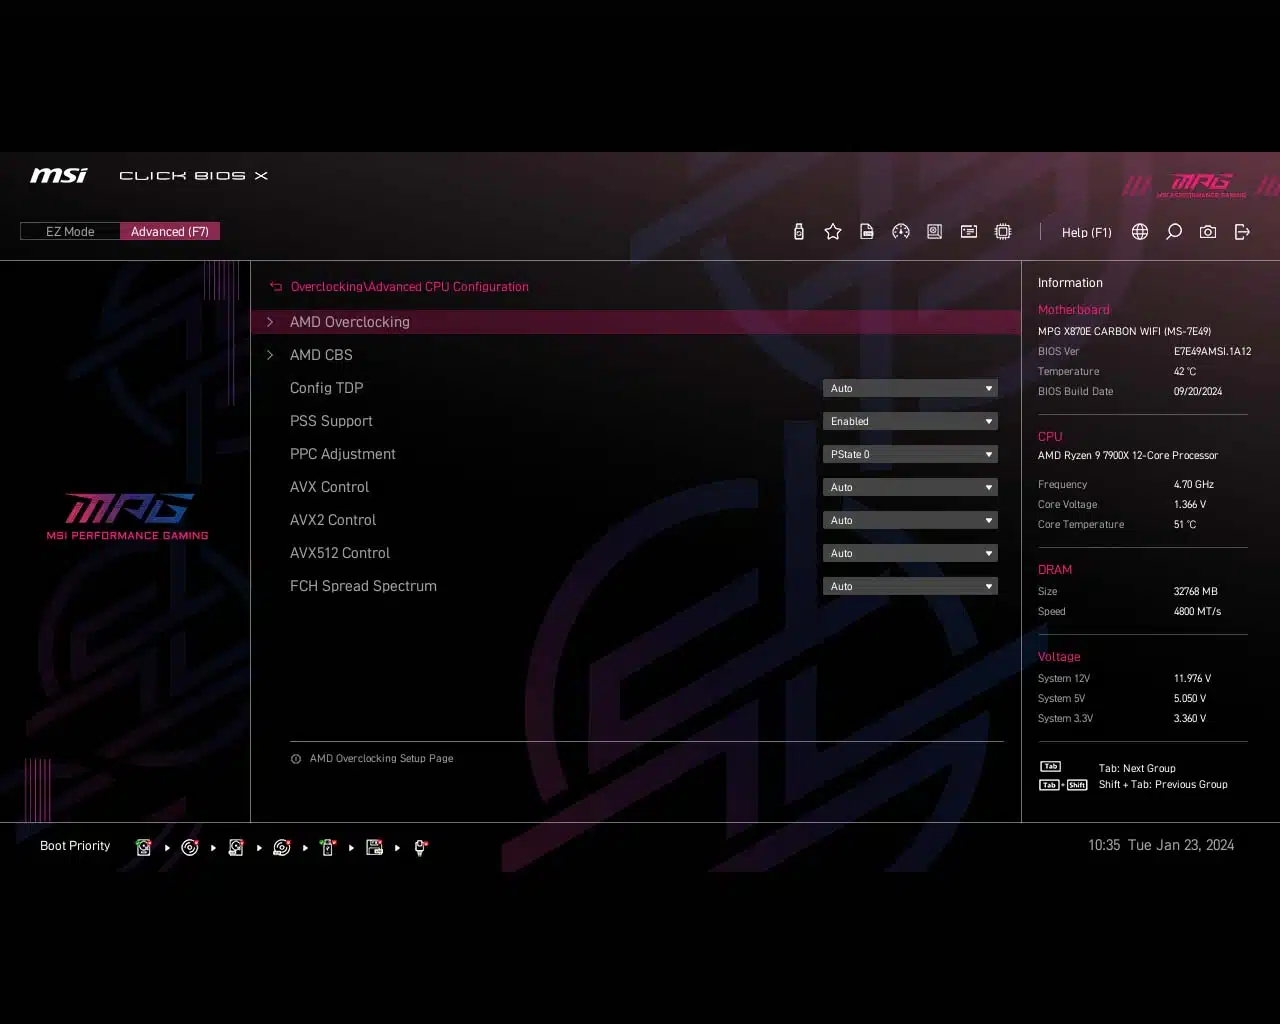Open the FCH Spread Spectrum dropdown
This screenshot has width=1280, height=1024.
click(x=910, y=586)
